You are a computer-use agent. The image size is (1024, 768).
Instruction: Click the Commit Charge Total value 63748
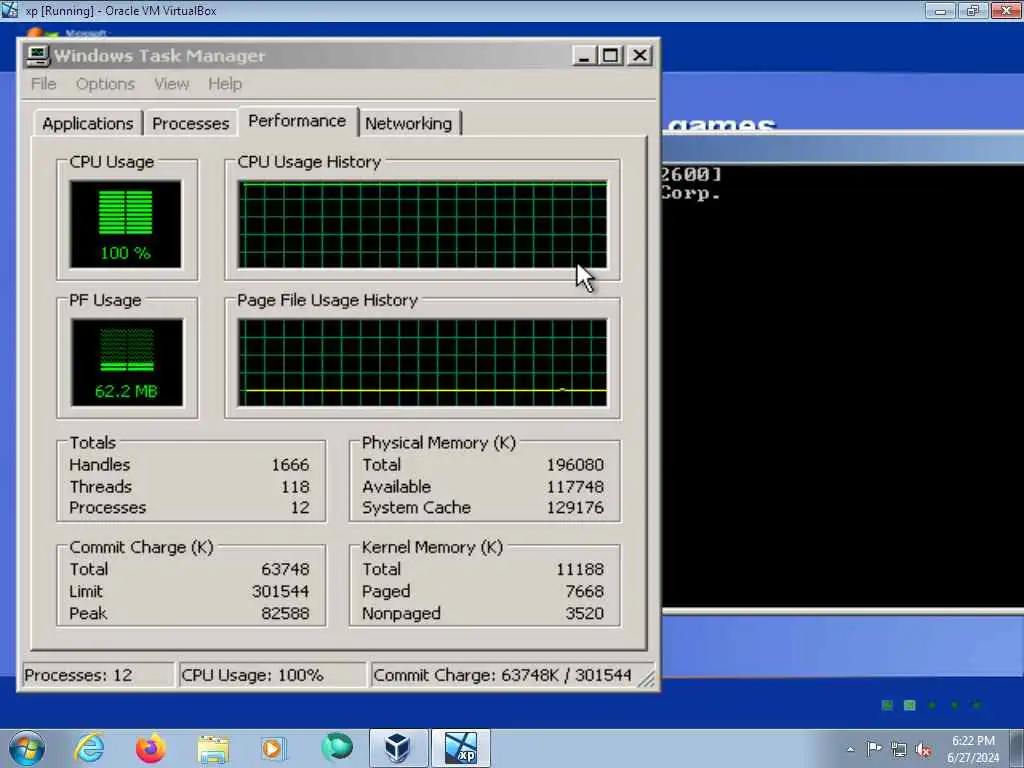point(285,569)
